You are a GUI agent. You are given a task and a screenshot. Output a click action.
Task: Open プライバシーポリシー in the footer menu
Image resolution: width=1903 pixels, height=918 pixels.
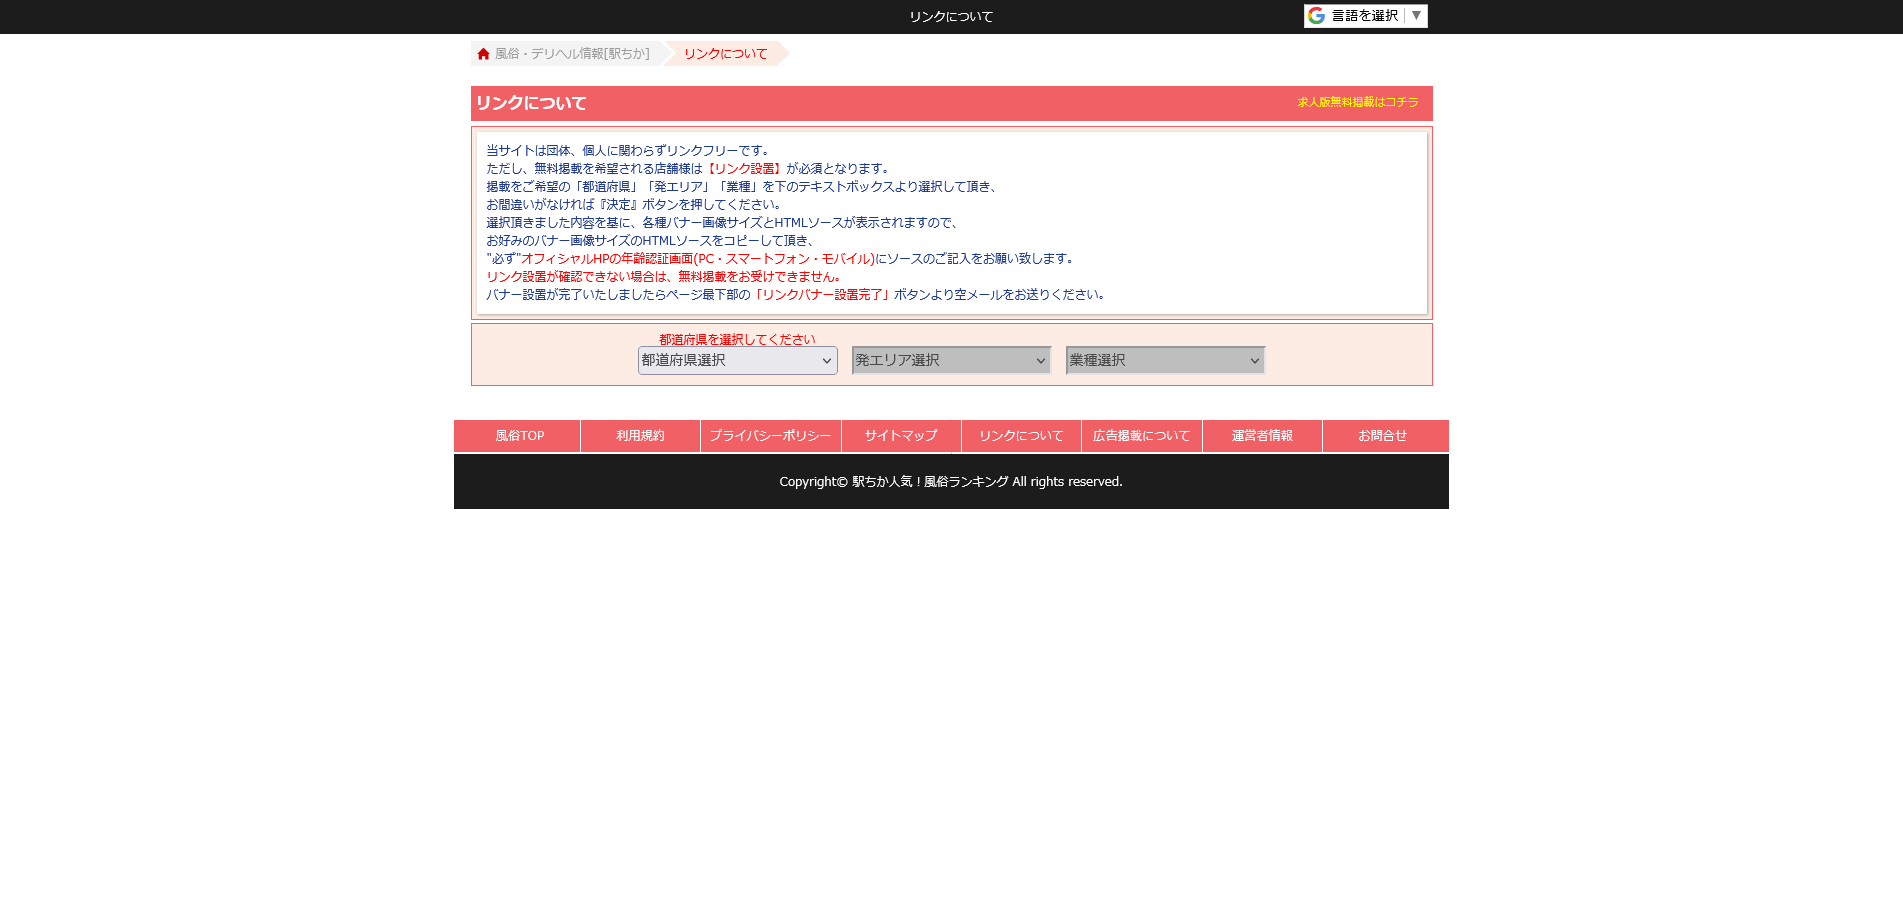[x=771, y=436]
